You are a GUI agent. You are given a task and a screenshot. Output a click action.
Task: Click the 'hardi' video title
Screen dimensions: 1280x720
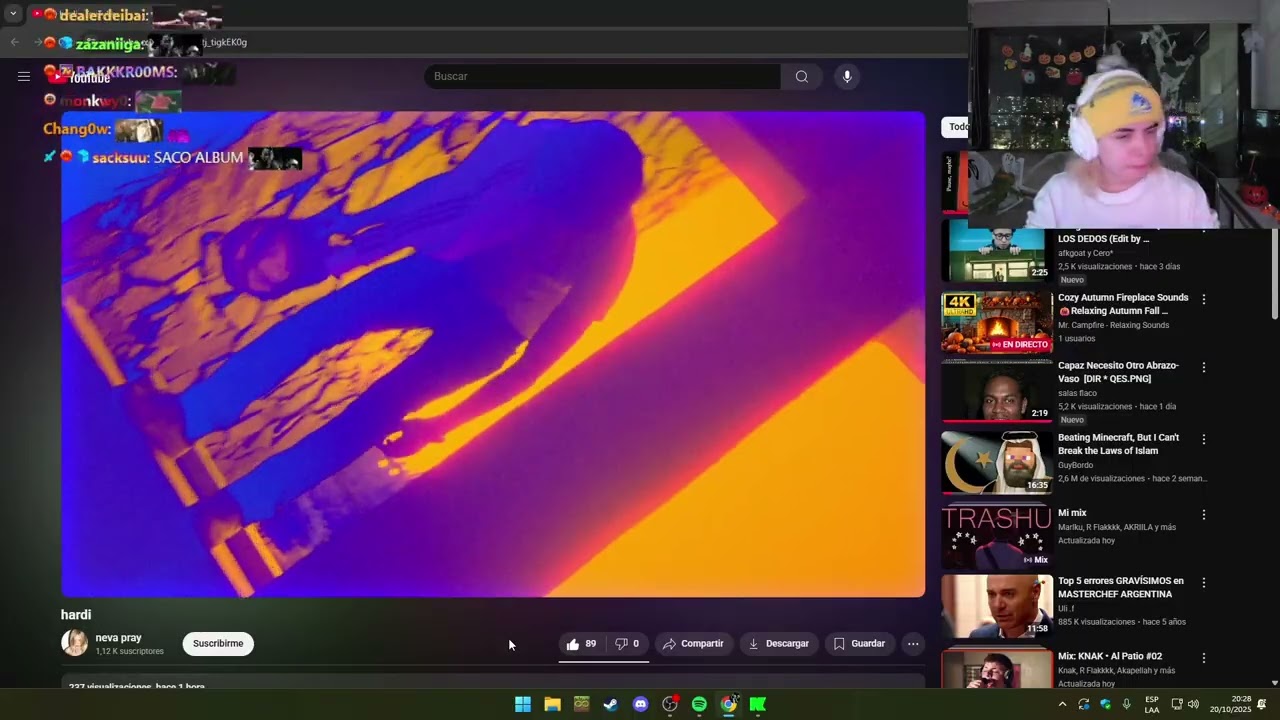coord(76,615)
